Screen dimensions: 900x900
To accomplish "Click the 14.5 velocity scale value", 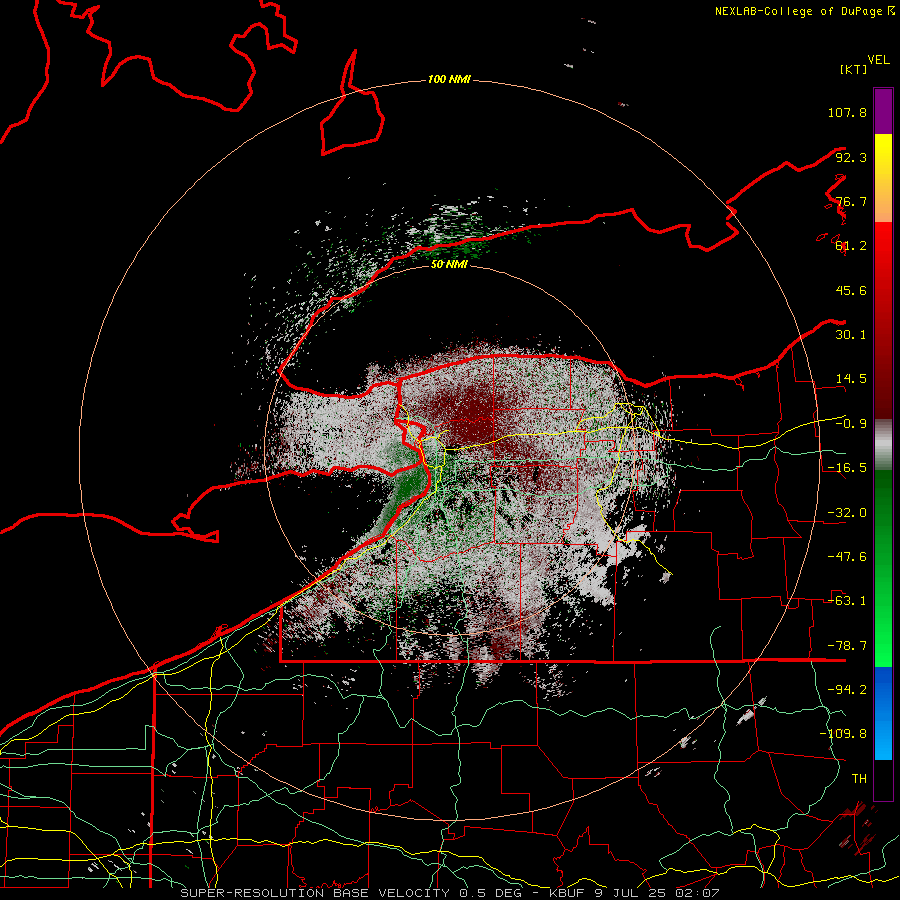I will coord(851,379).
